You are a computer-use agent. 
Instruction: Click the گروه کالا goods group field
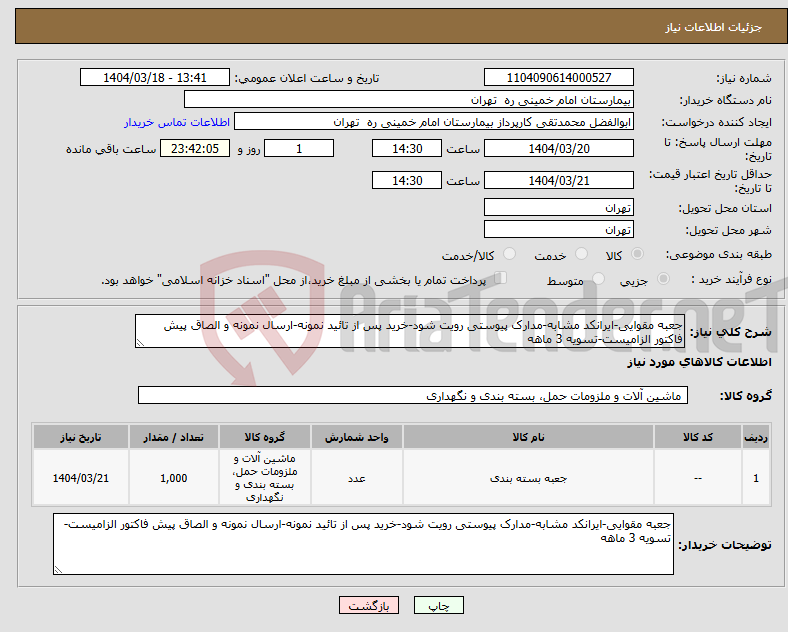pyautogui.click(x=413, y=395)
